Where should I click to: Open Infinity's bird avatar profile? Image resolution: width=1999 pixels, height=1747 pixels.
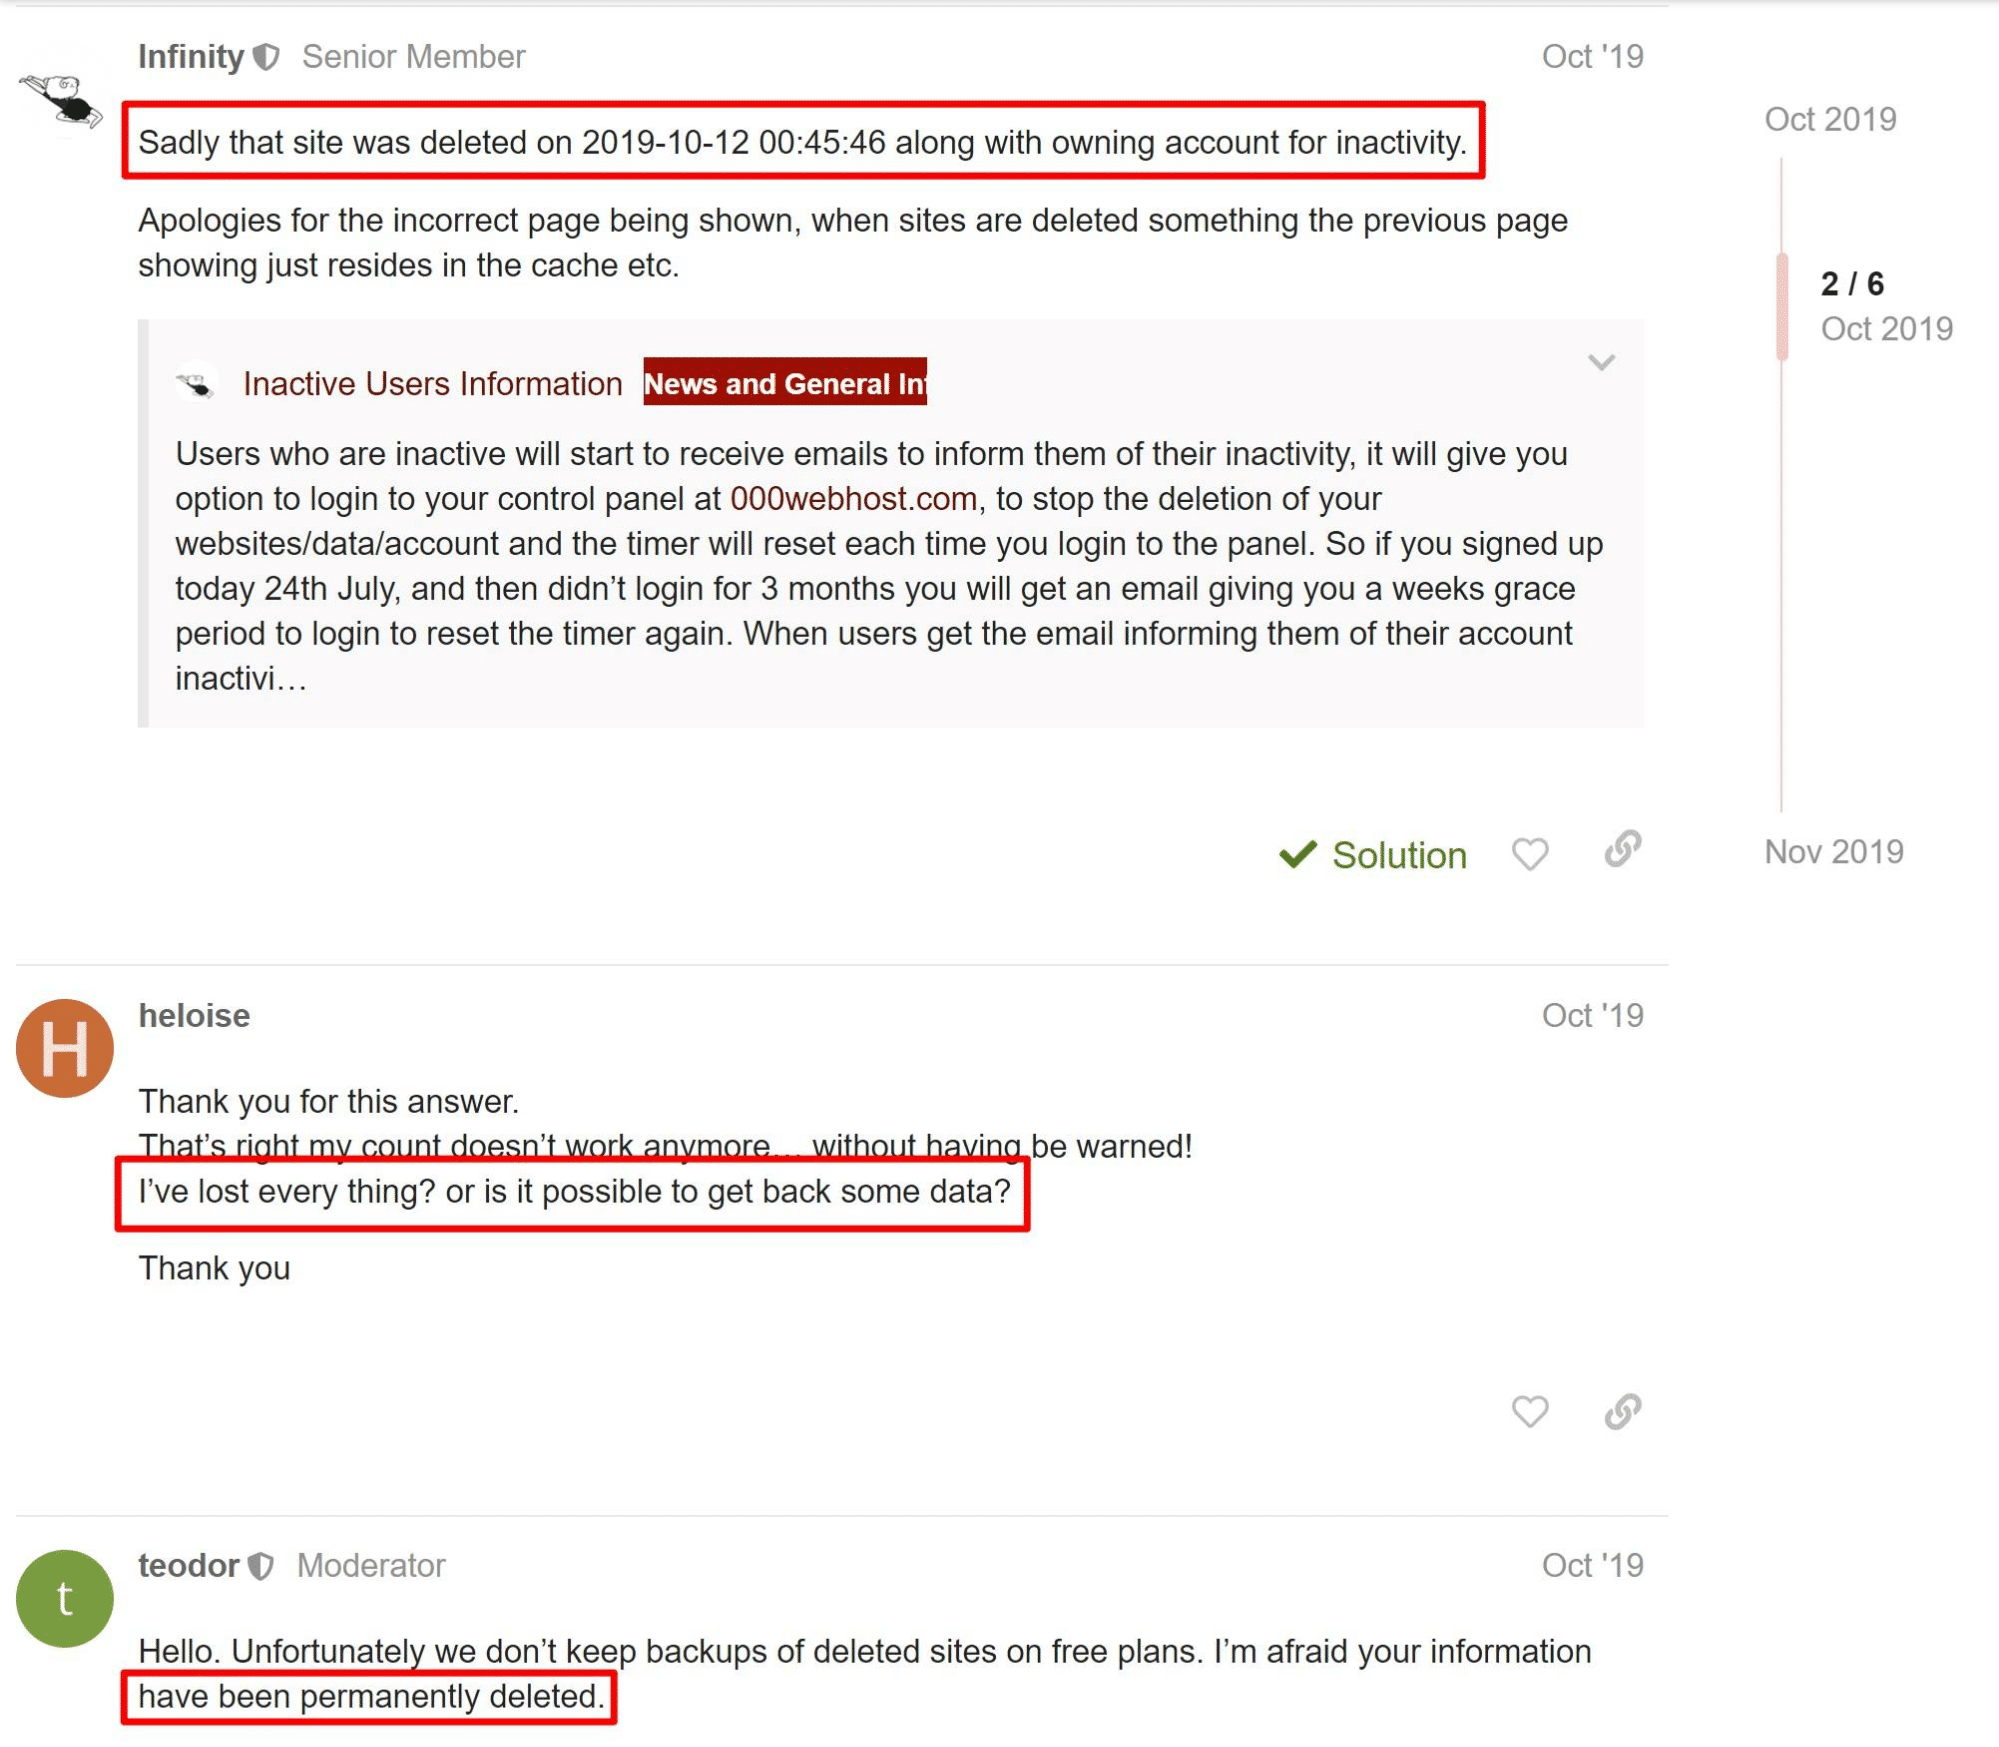(x=61, y=101)
